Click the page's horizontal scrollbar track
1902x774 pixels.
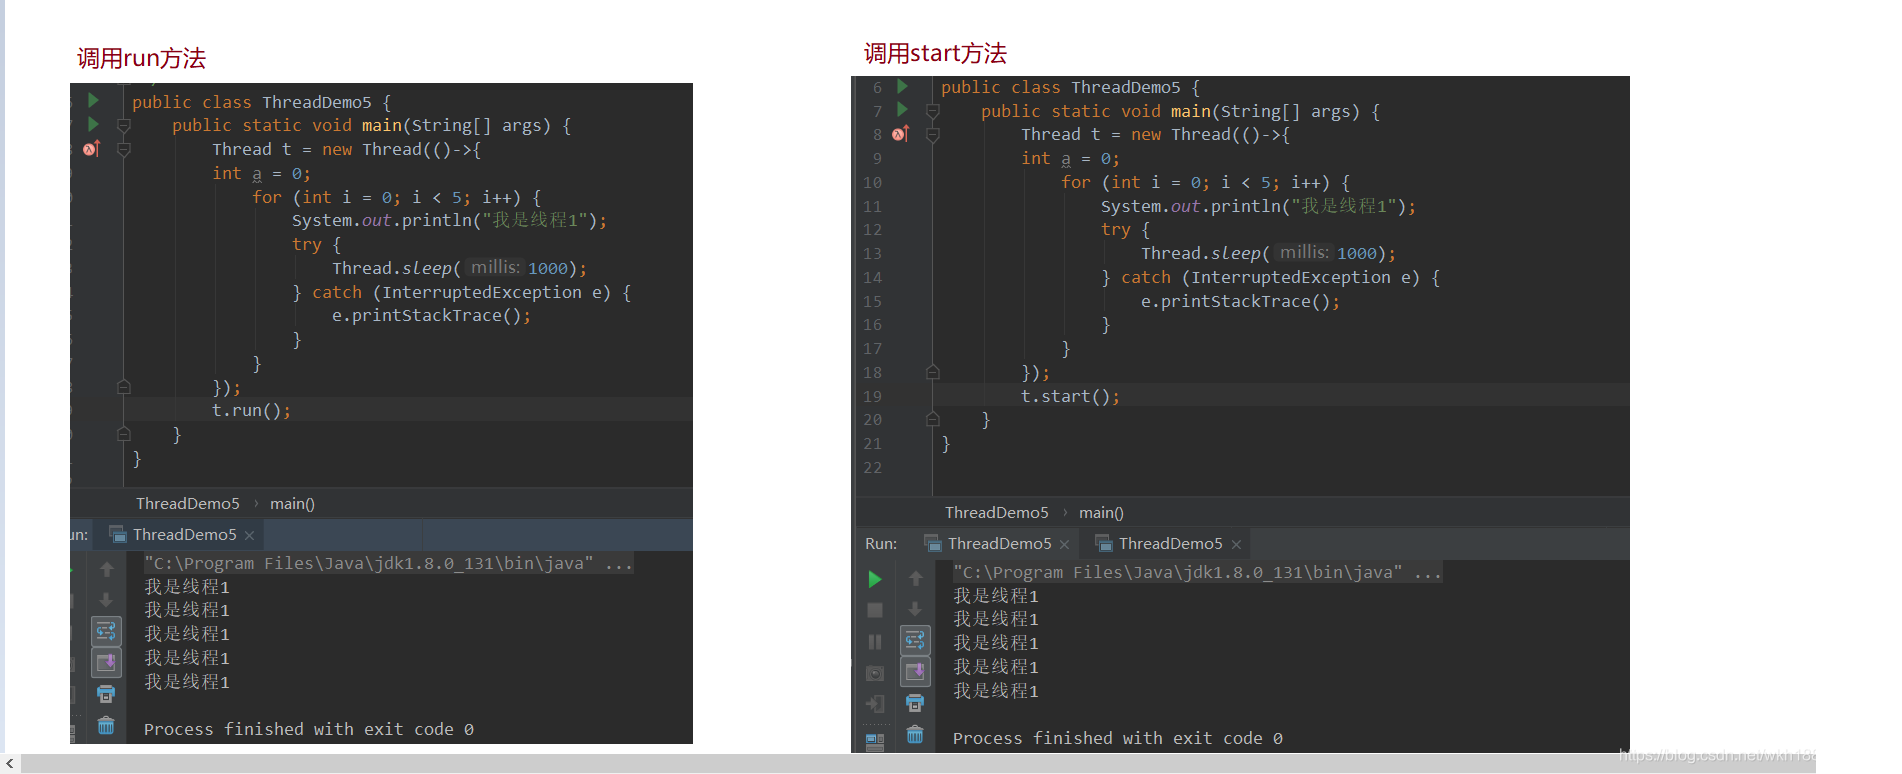pyautogui.click(x=917, y=764)
